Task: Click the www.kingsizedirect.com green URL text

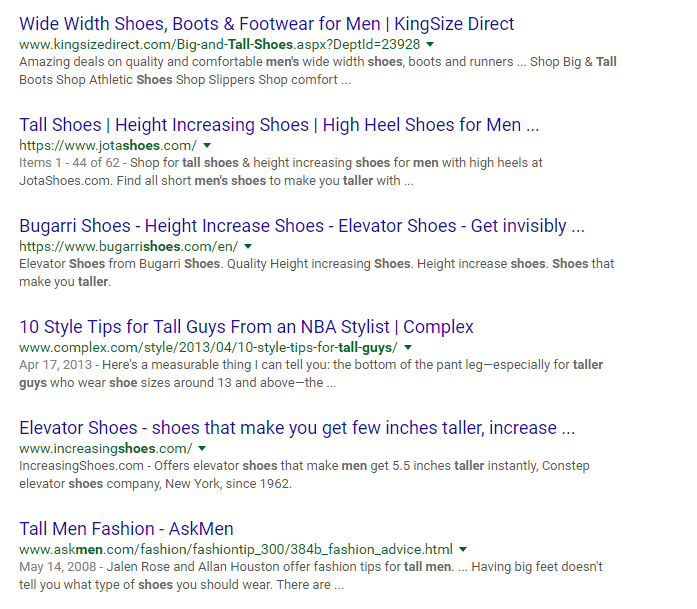Action: 220,44
